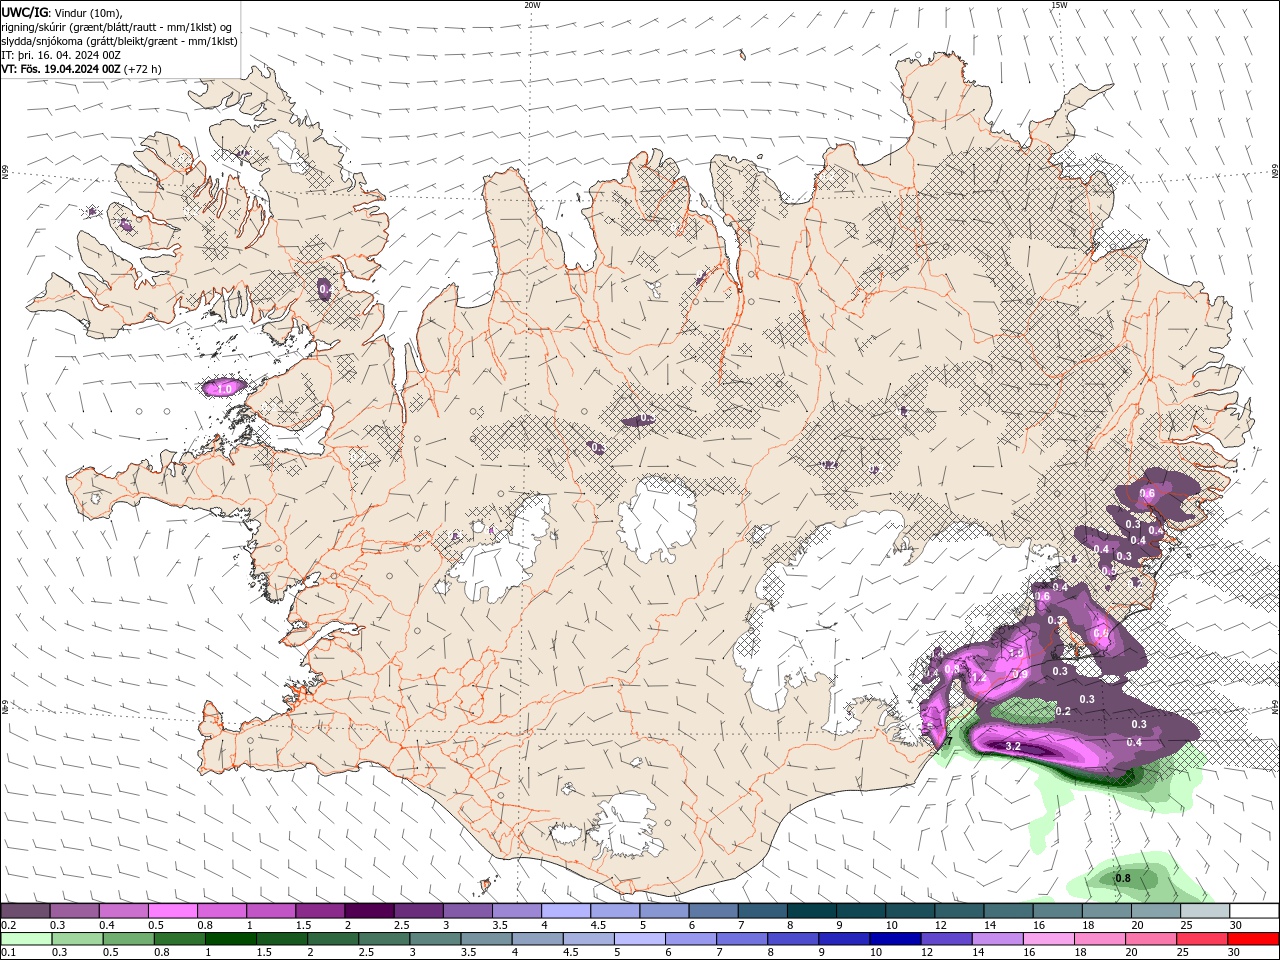Click the 'slydda/snjókoma (grátt/bleikt/grænt' description line
This screenshot has width=1280, height=960.
[x=119, y=41]
